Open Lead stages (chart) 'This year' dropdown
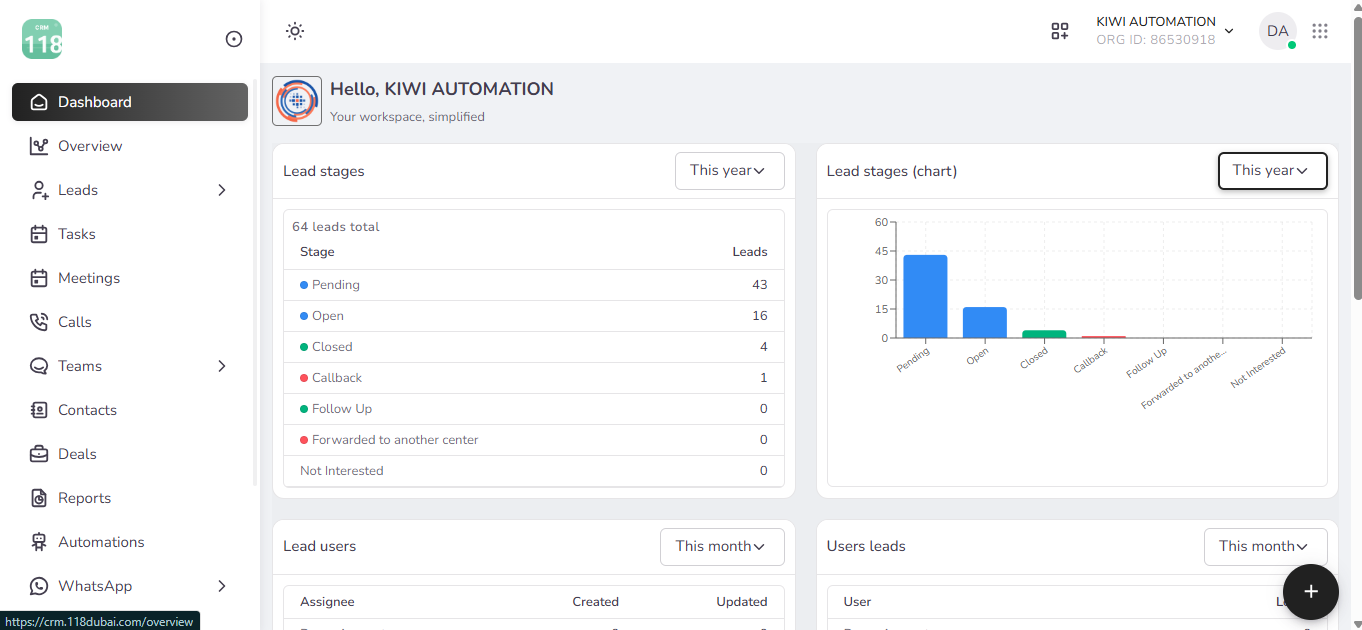Image resolution: width=1362 pixels, height=630 pixels. point(1272,171)
